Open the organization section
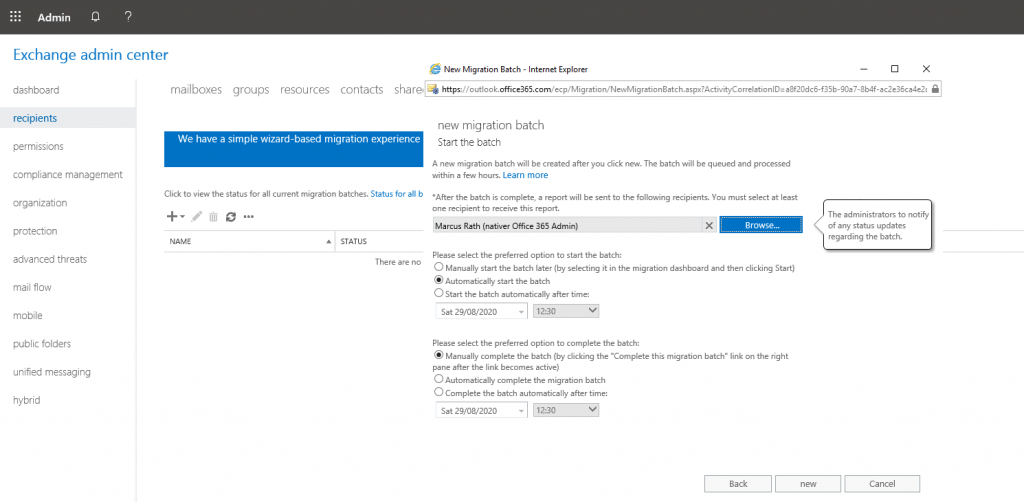Viewport: 1024px width, 502px height. click(x=40, y=202)
